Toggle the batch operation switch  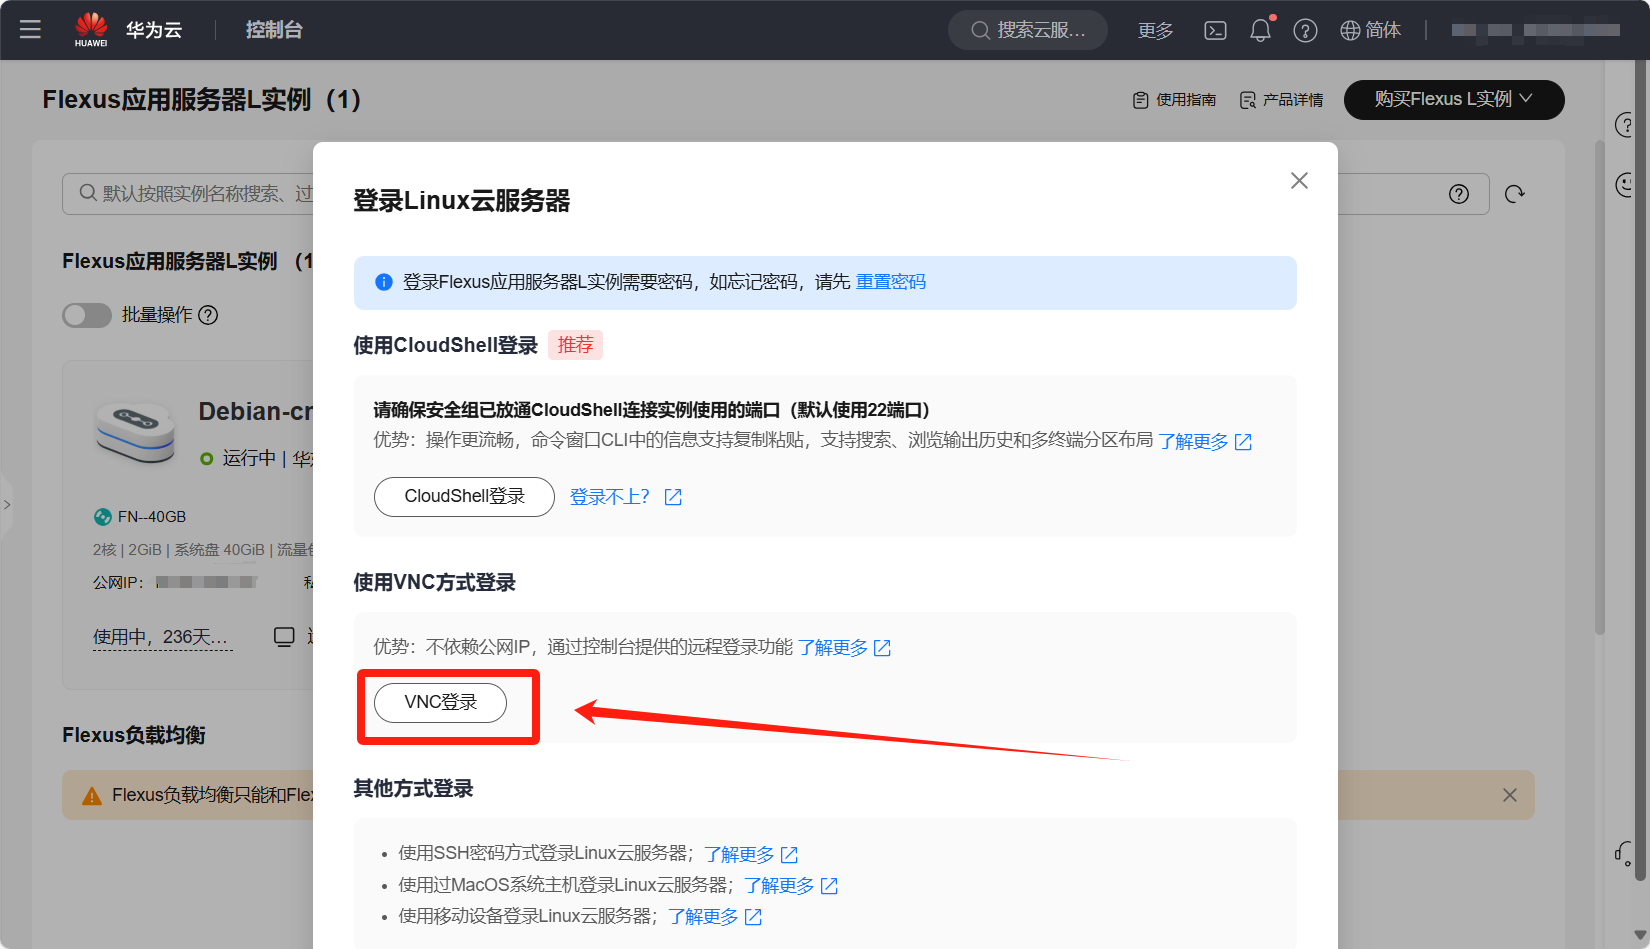87,315
